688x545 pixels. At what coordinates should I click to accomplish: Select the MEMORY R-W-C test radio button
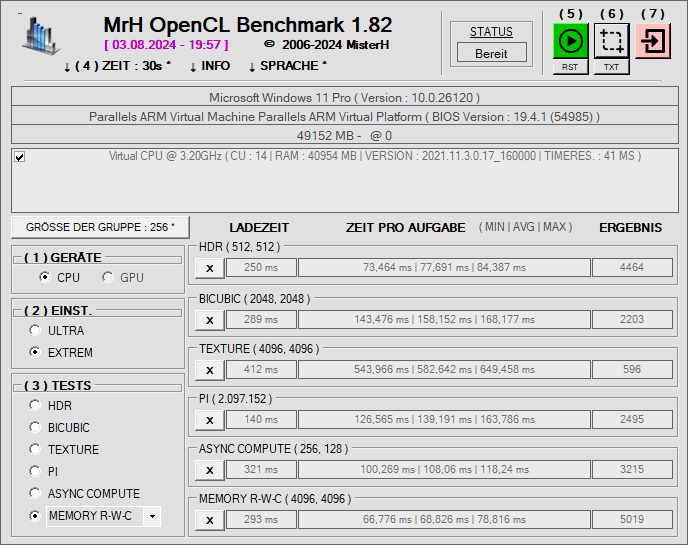[x=35, y=516]
